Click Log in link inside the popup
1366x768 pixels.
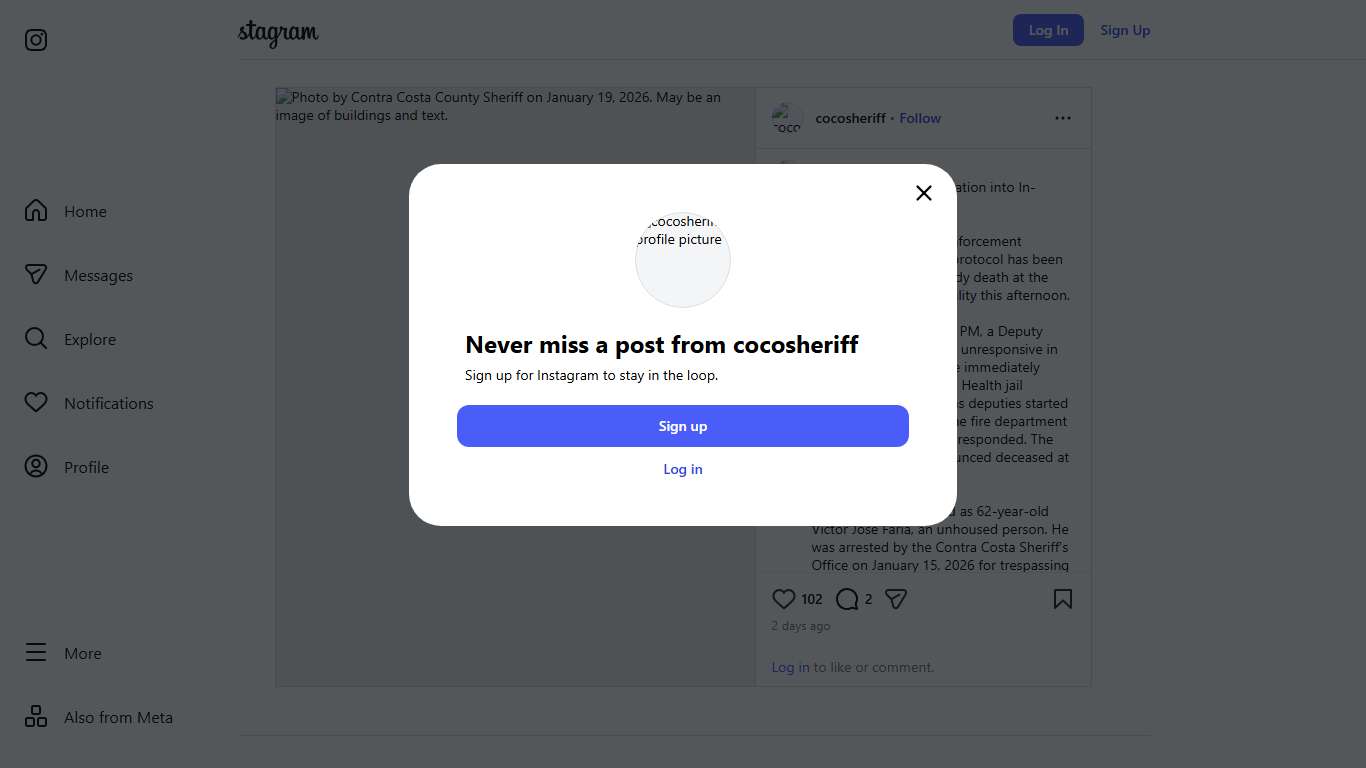(x=683, y=469)
